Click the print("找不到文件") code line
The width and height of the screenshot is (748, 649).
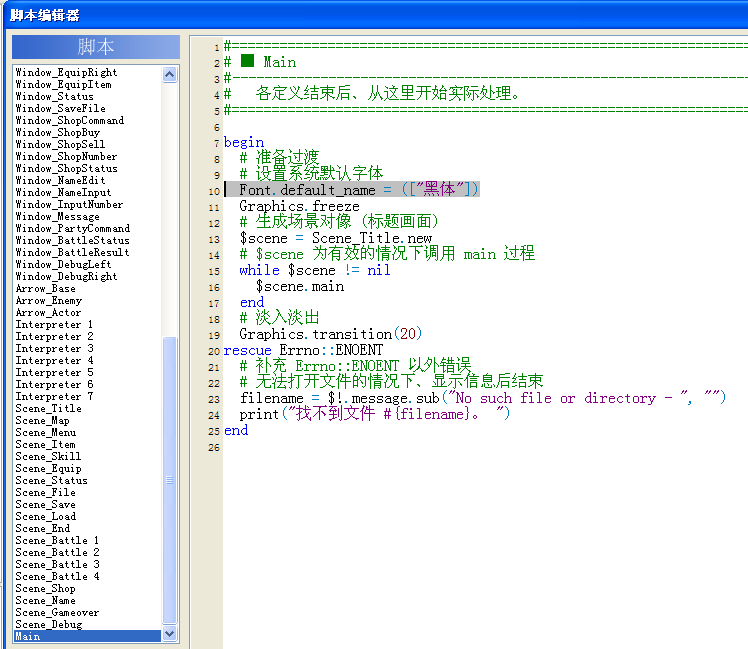tap(374, 414)
